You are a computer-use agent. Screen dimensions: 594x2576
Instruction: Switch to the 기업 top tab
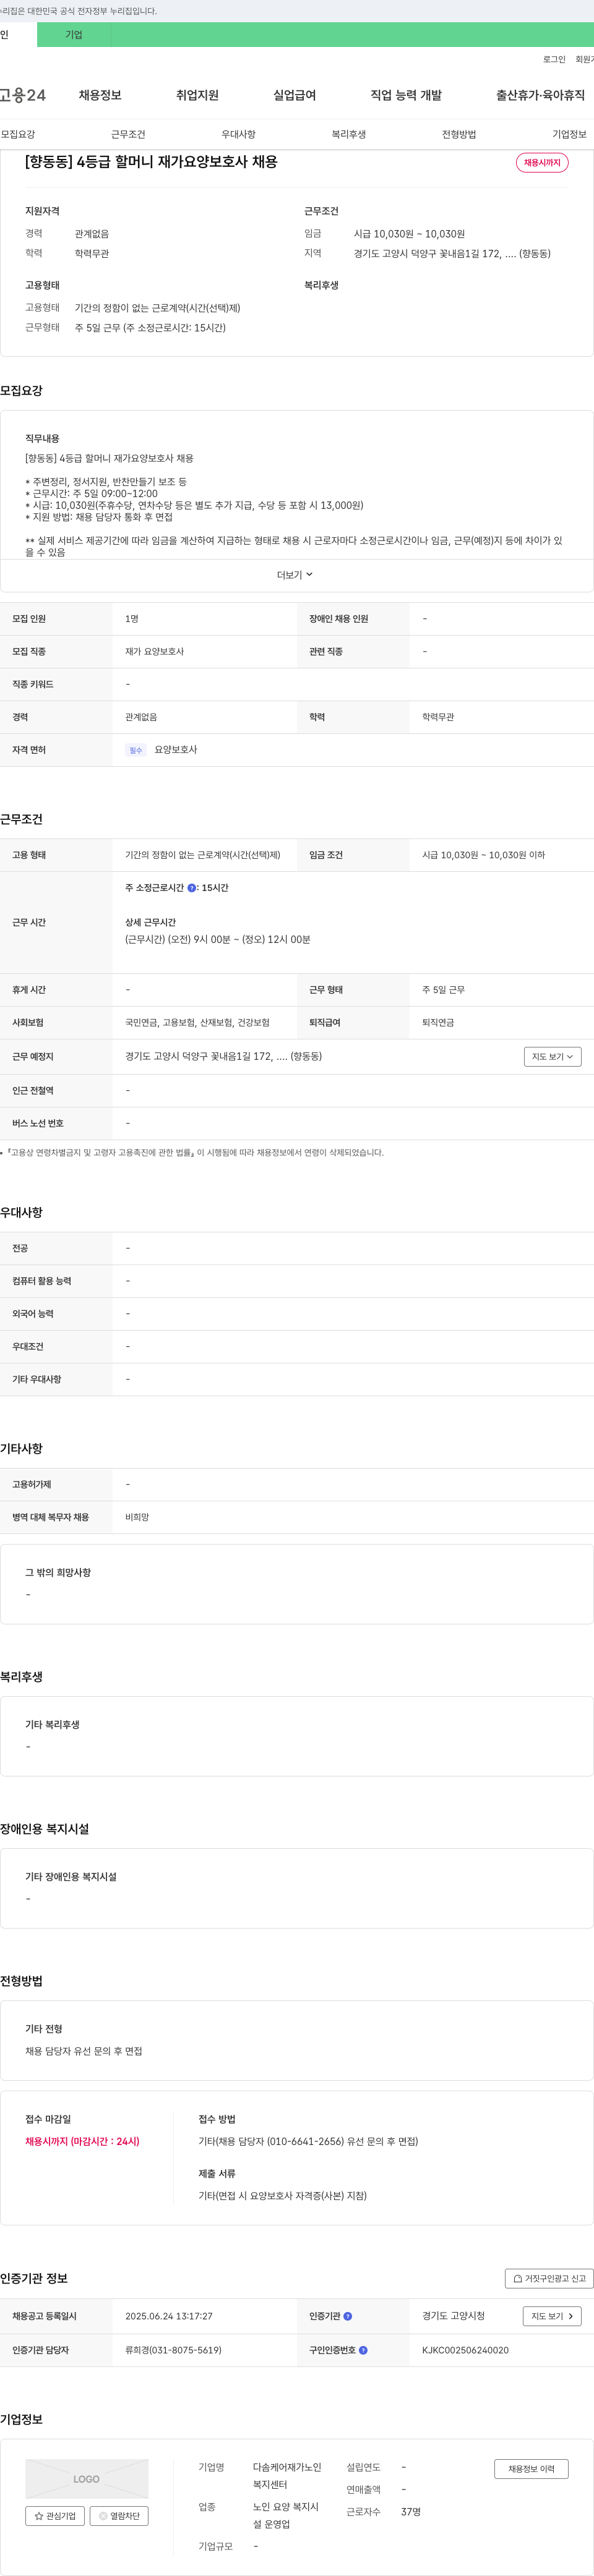click(x=74, y=34)
